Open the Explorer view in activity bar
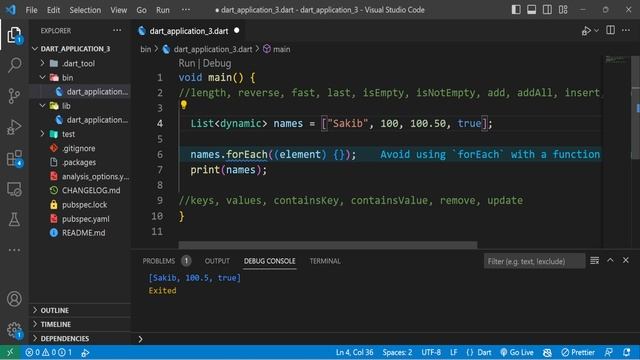Screen dimensions: 640x360 tap(14, 35)
